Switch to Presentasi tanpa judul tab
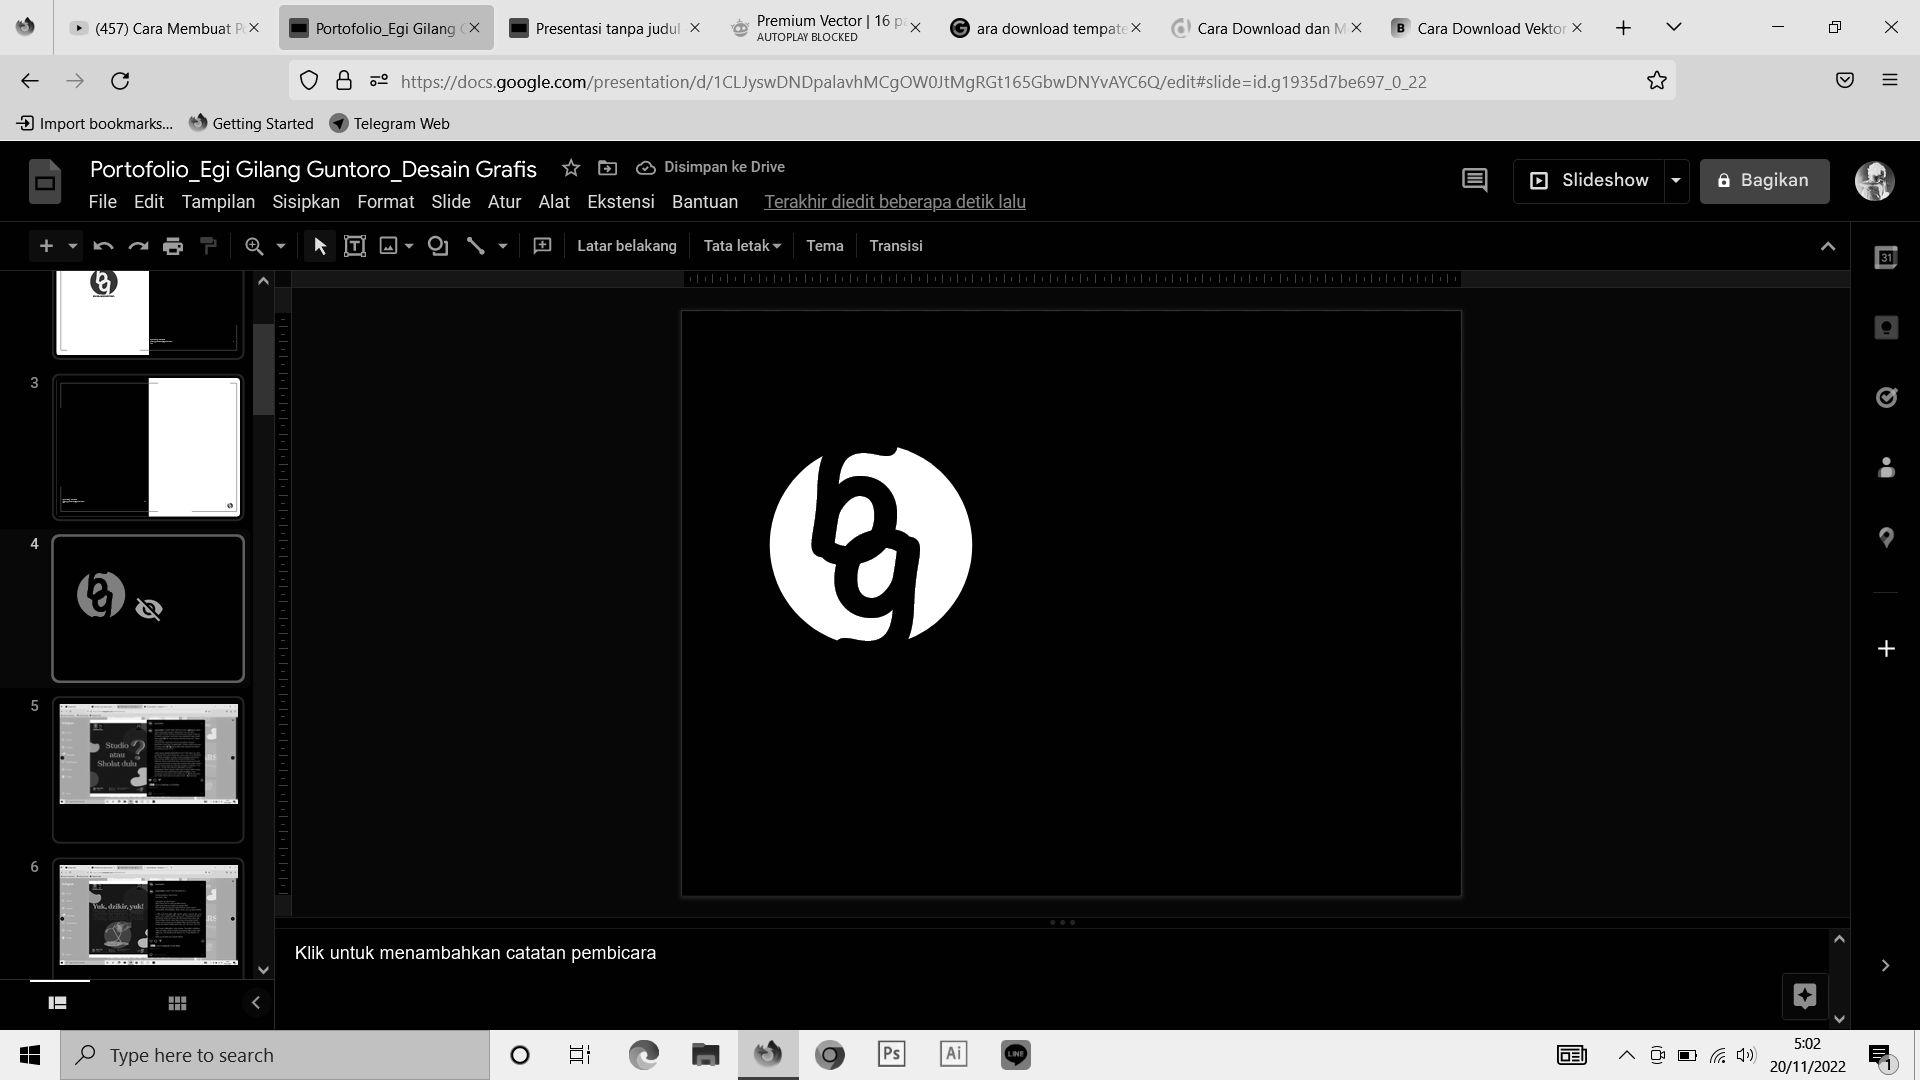Screen dimensions: 1920x1080 click(605, 28)
